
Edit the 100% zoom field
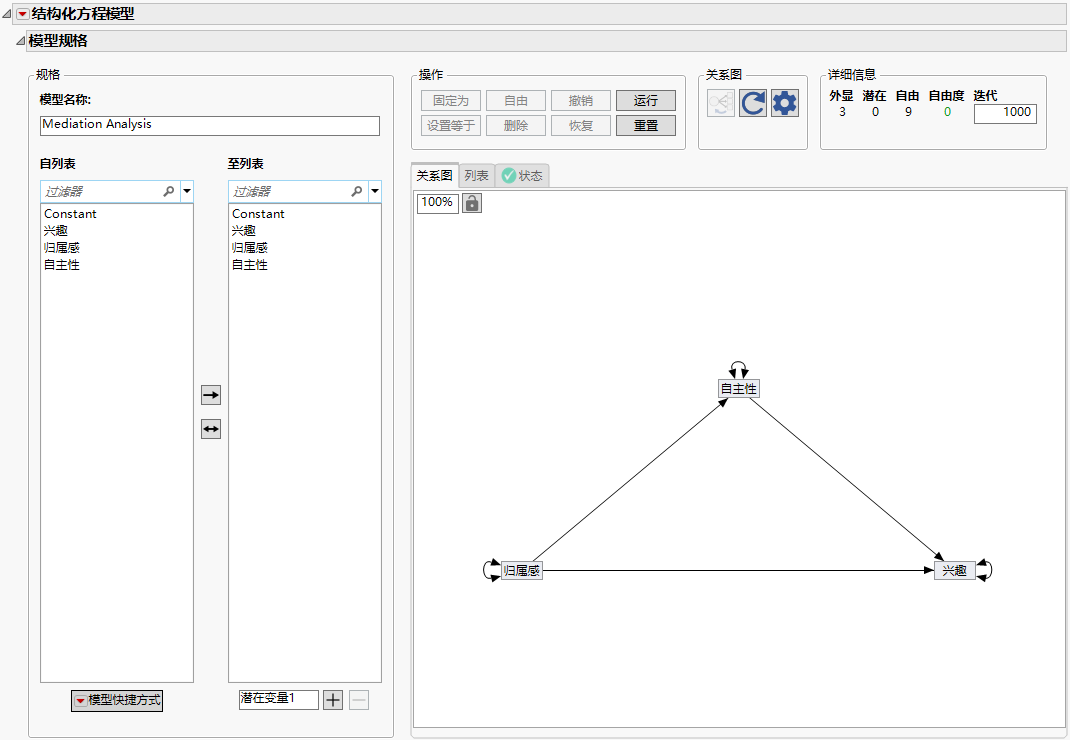(437, 203)
